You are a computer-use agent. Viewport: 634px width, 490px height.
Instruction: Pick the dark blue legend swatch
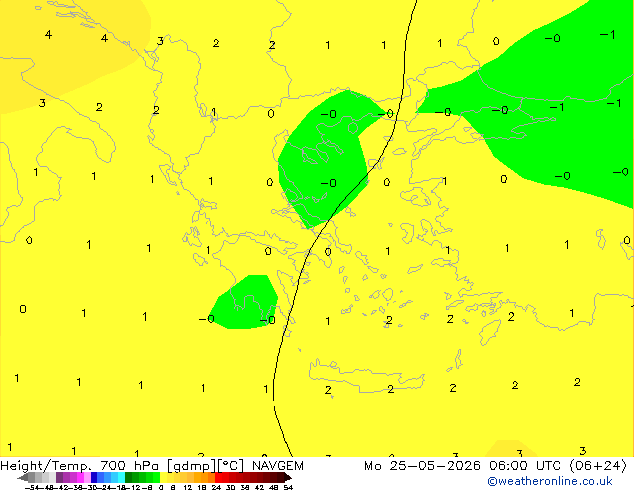94,477
